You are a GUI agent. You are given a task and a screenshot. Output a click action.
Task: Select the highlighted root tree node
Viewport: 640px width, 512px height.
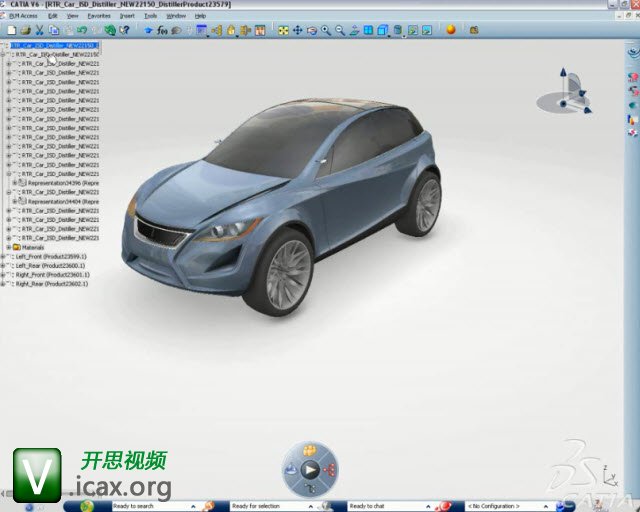tap(54, 45)
